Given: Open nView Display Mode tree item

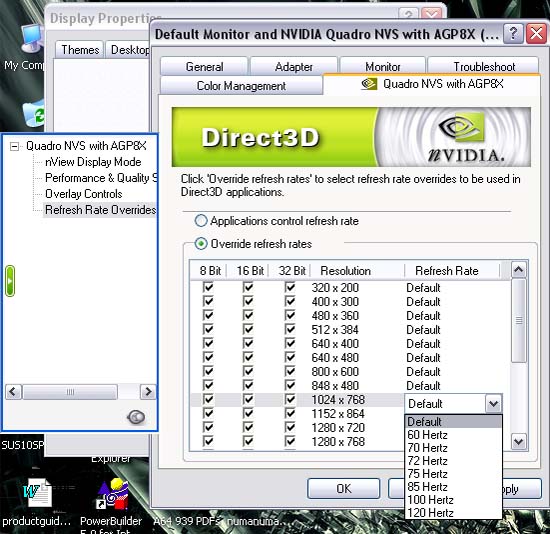Looking at the screenshot, I should [x=93, y=162].
